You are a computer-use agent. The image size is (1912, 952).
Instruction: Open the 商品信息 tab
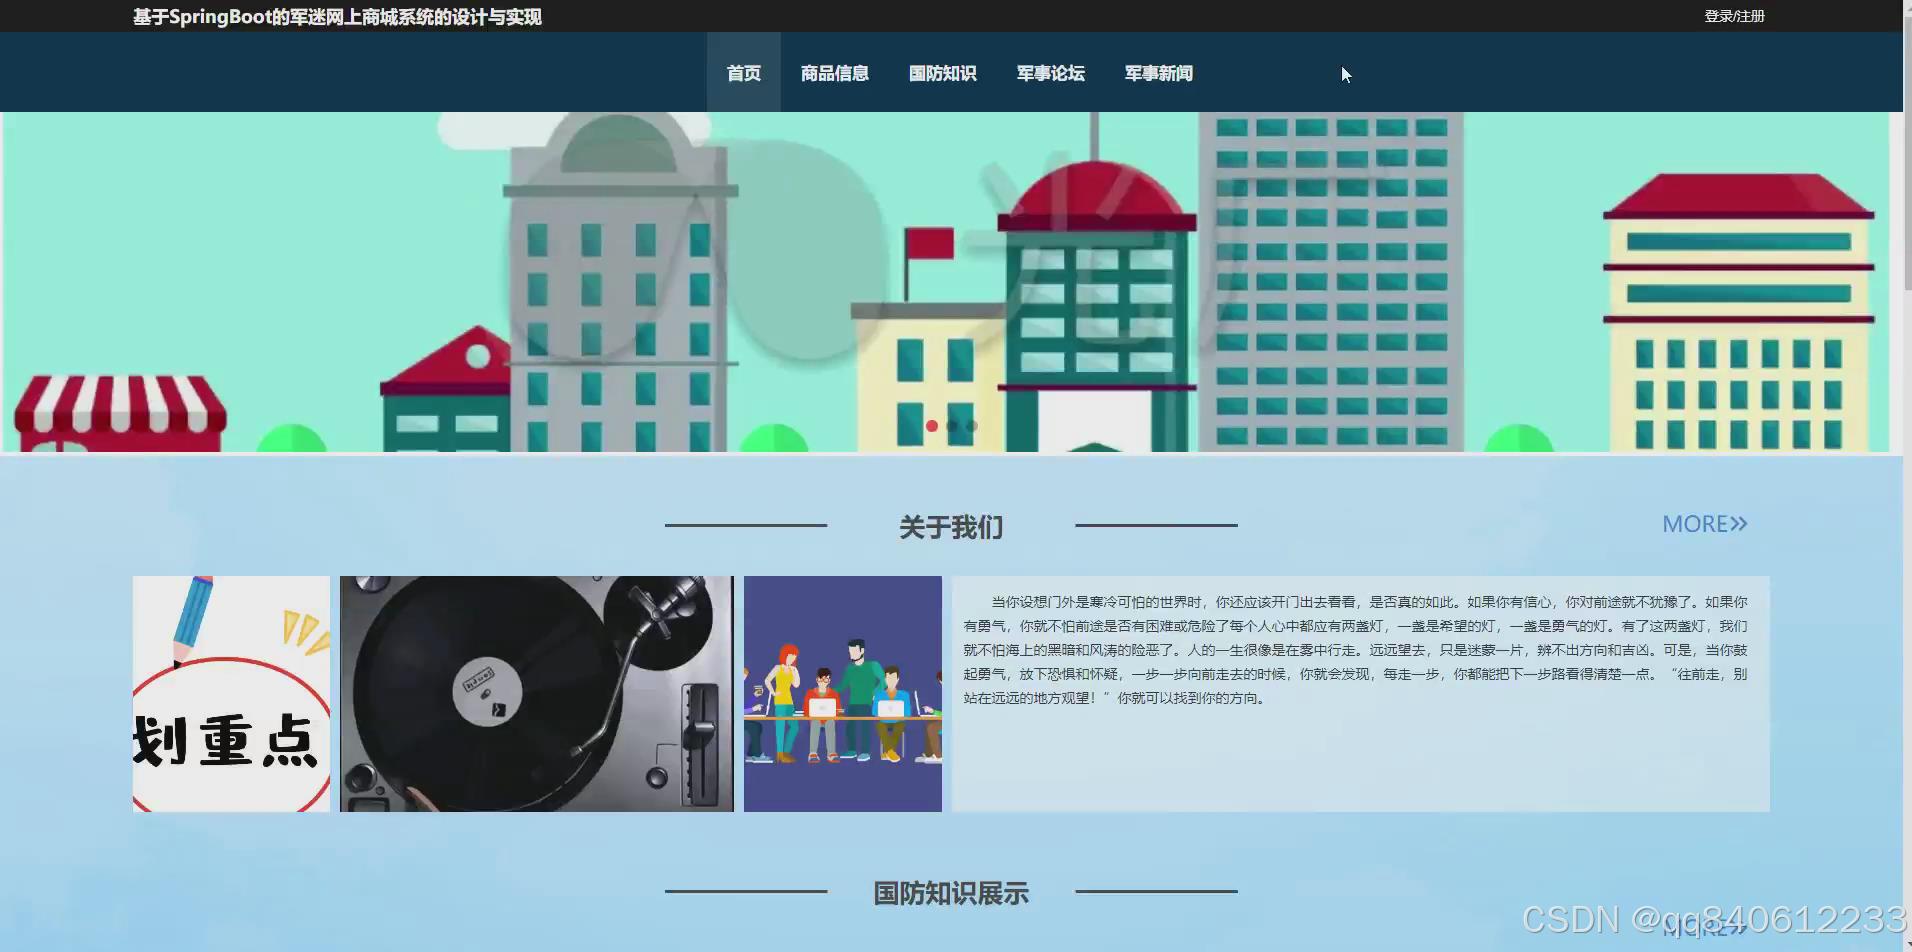[834, 73]
